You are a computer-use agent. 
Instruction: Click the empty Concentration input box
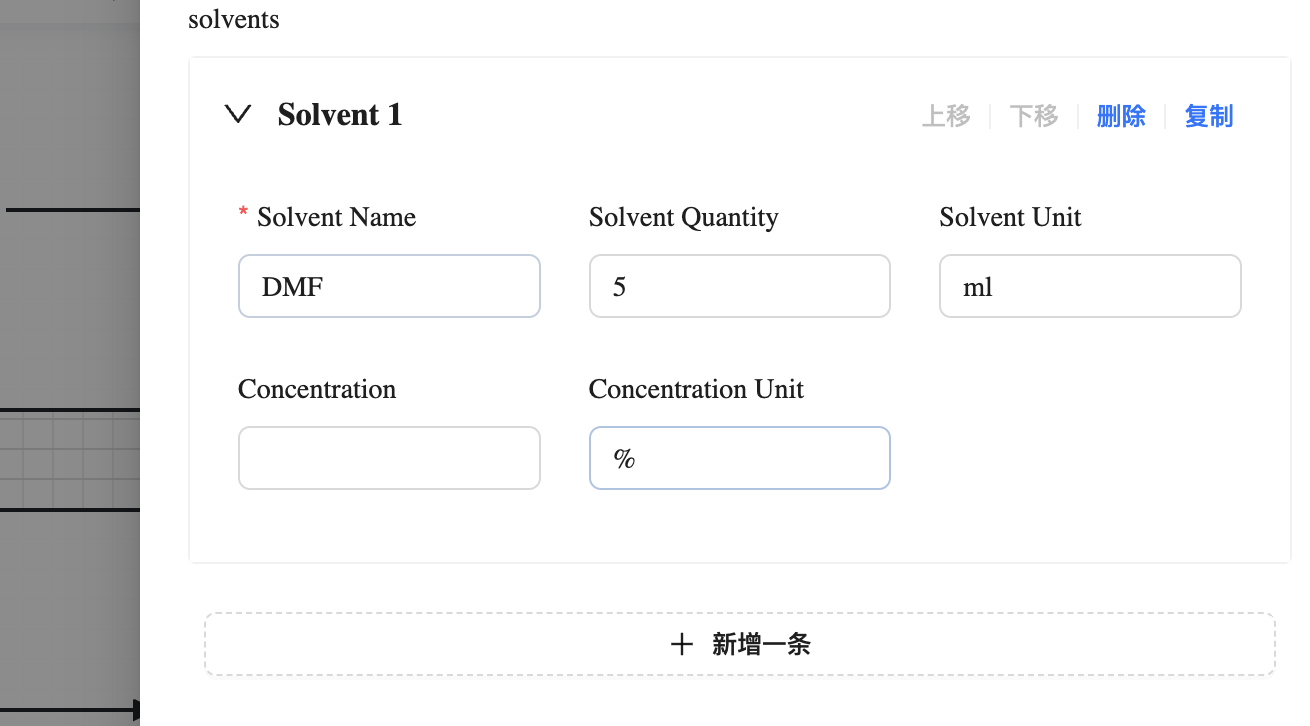tap(389, 458)
